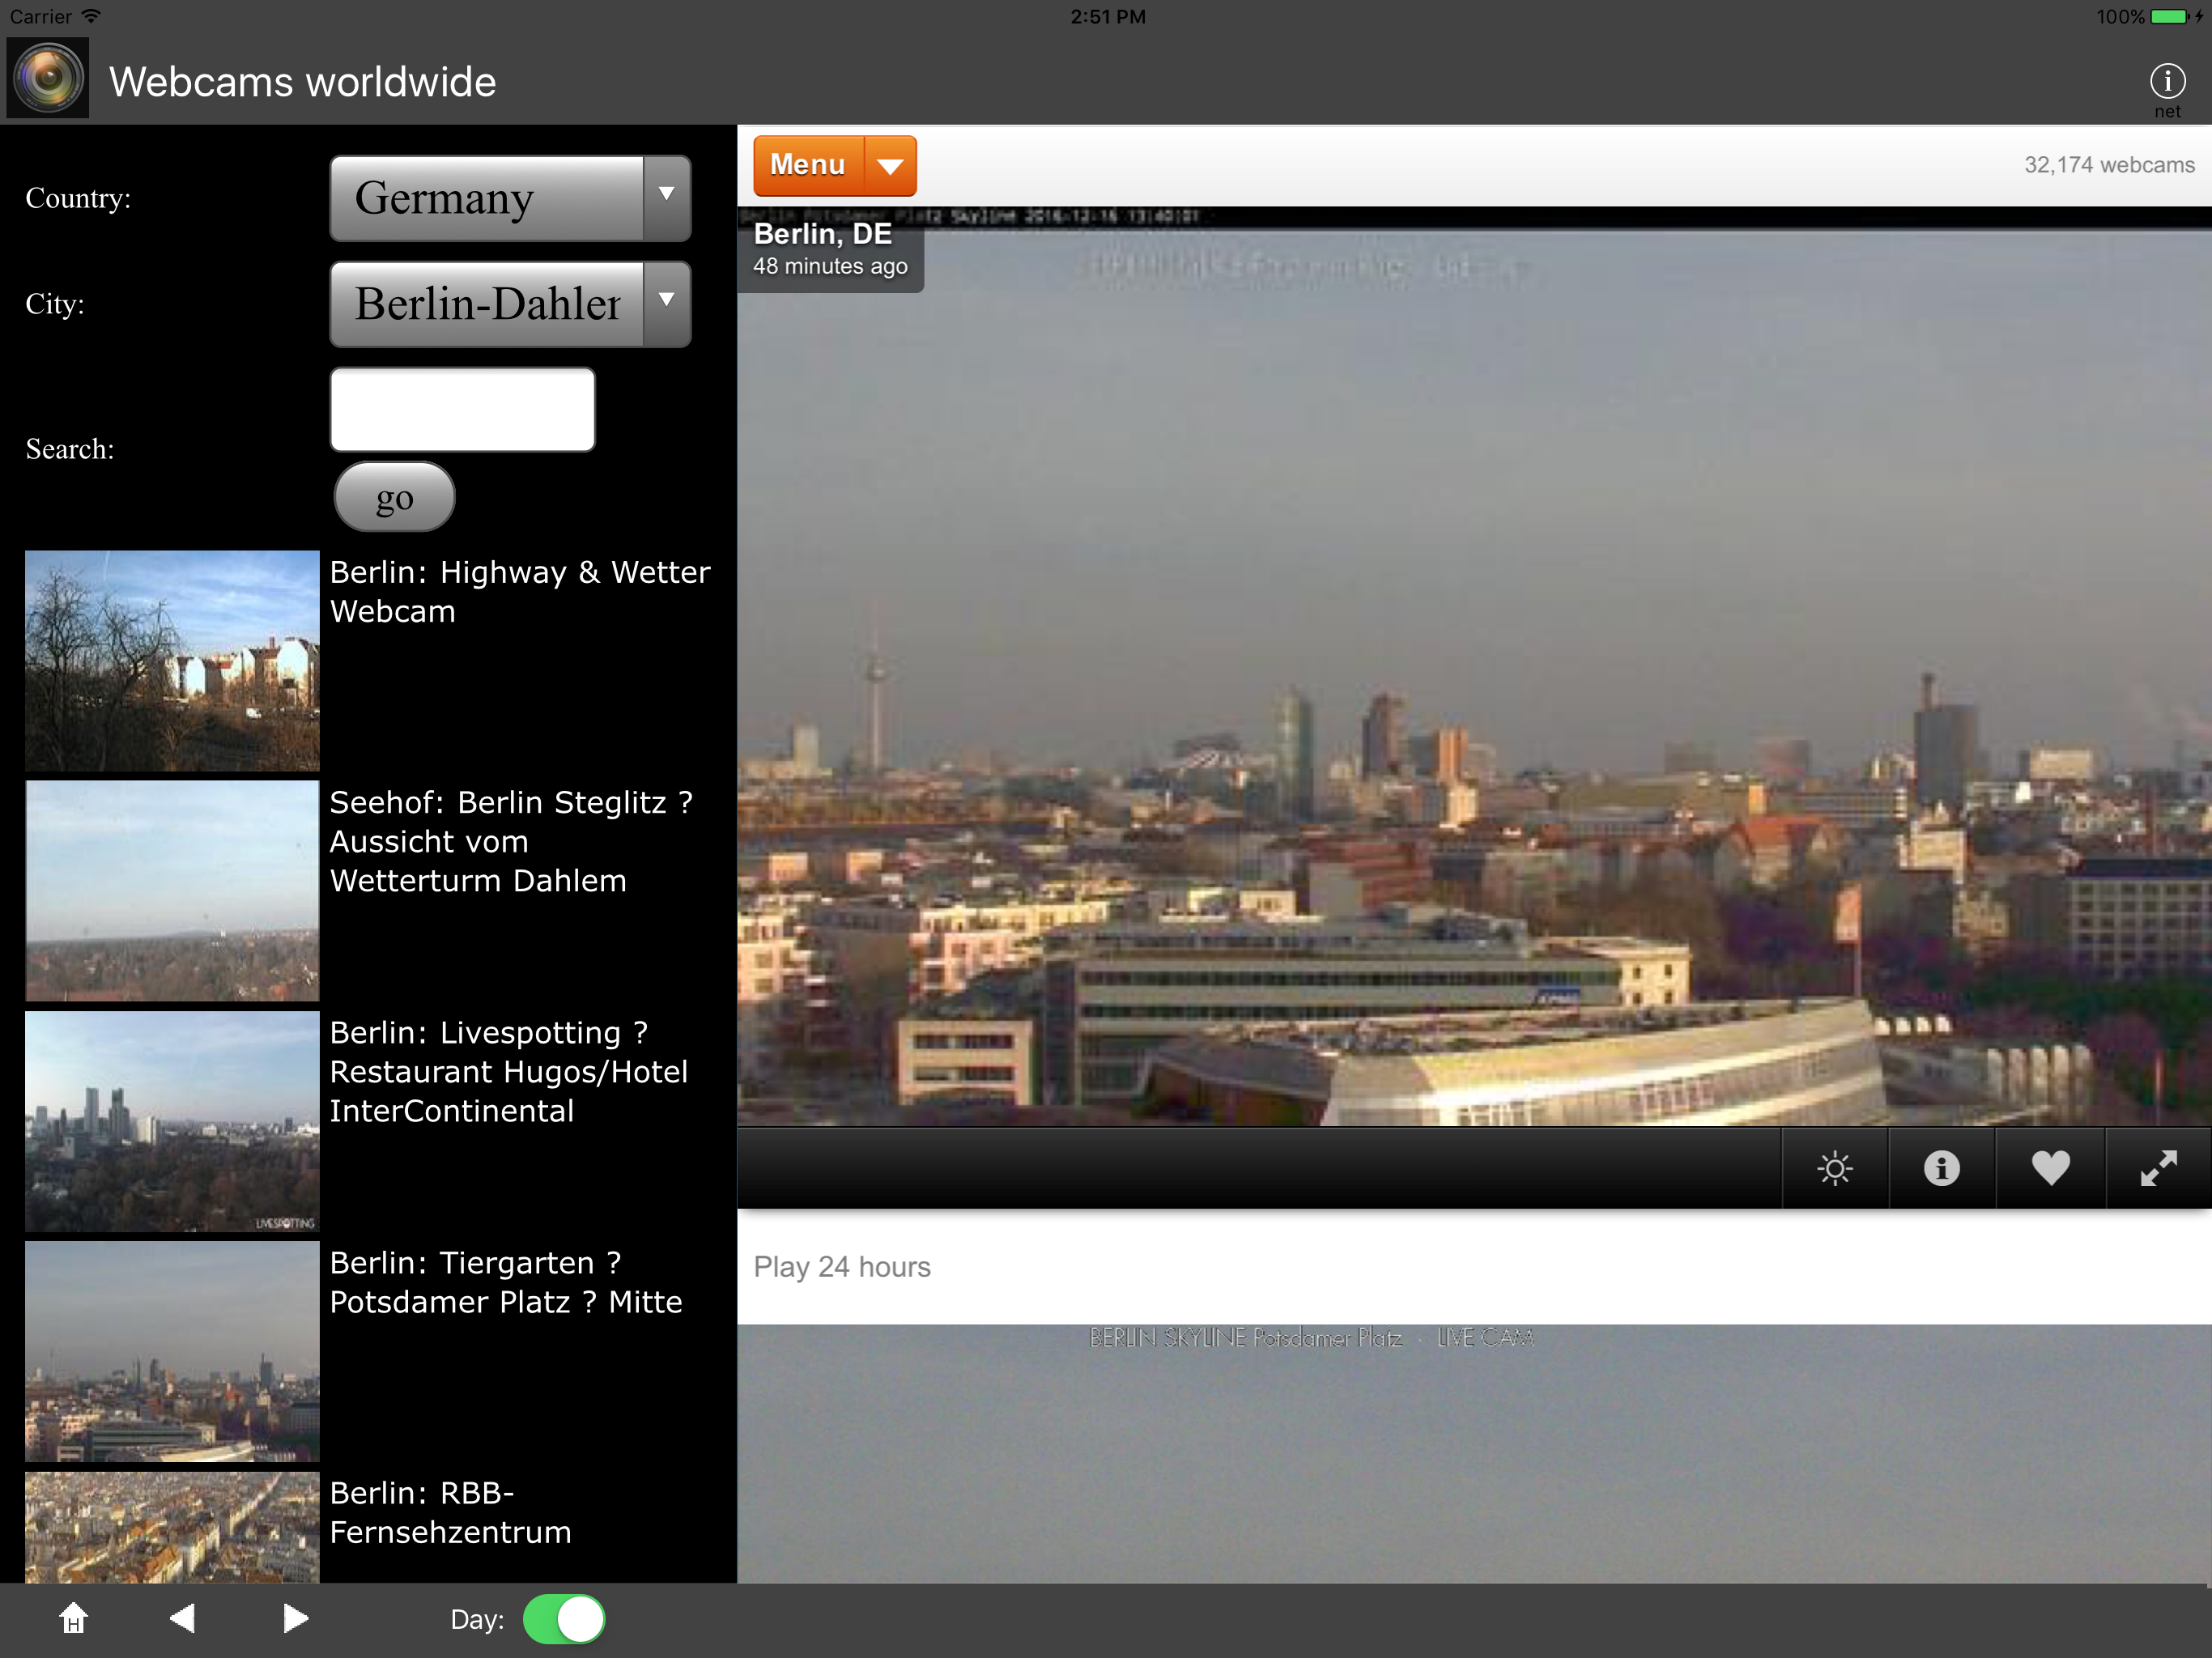Screen dimensions: 2212x1658
Task: Favorite this webcam with the heart icon
Action: point(2050,1167)
